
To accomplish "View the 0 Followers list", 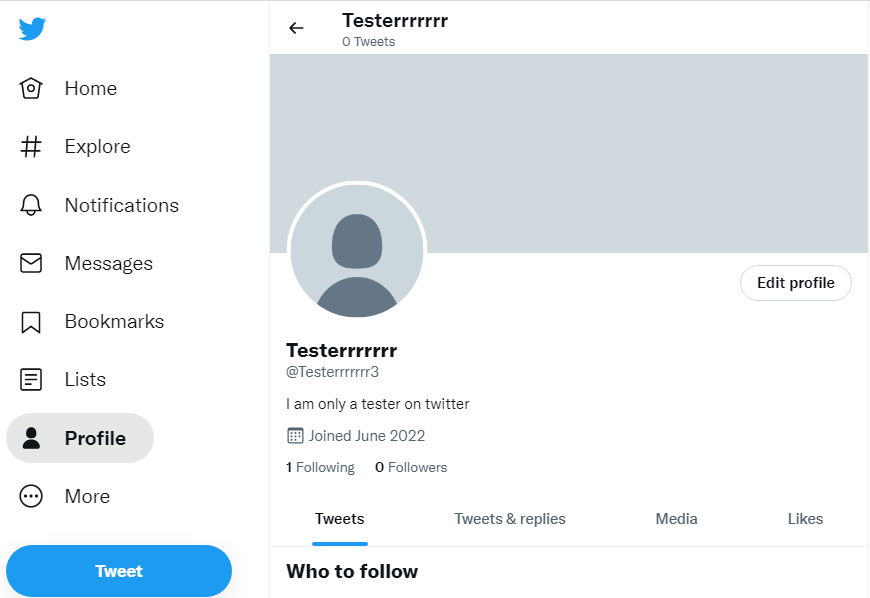I will 412,467.
